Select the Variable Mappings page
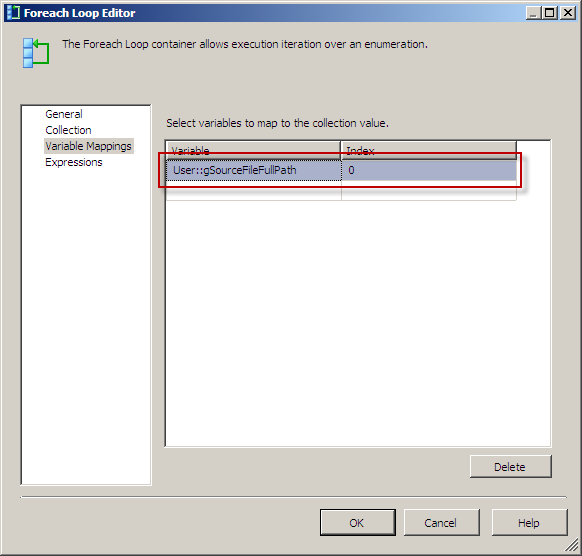 [88, 146]
